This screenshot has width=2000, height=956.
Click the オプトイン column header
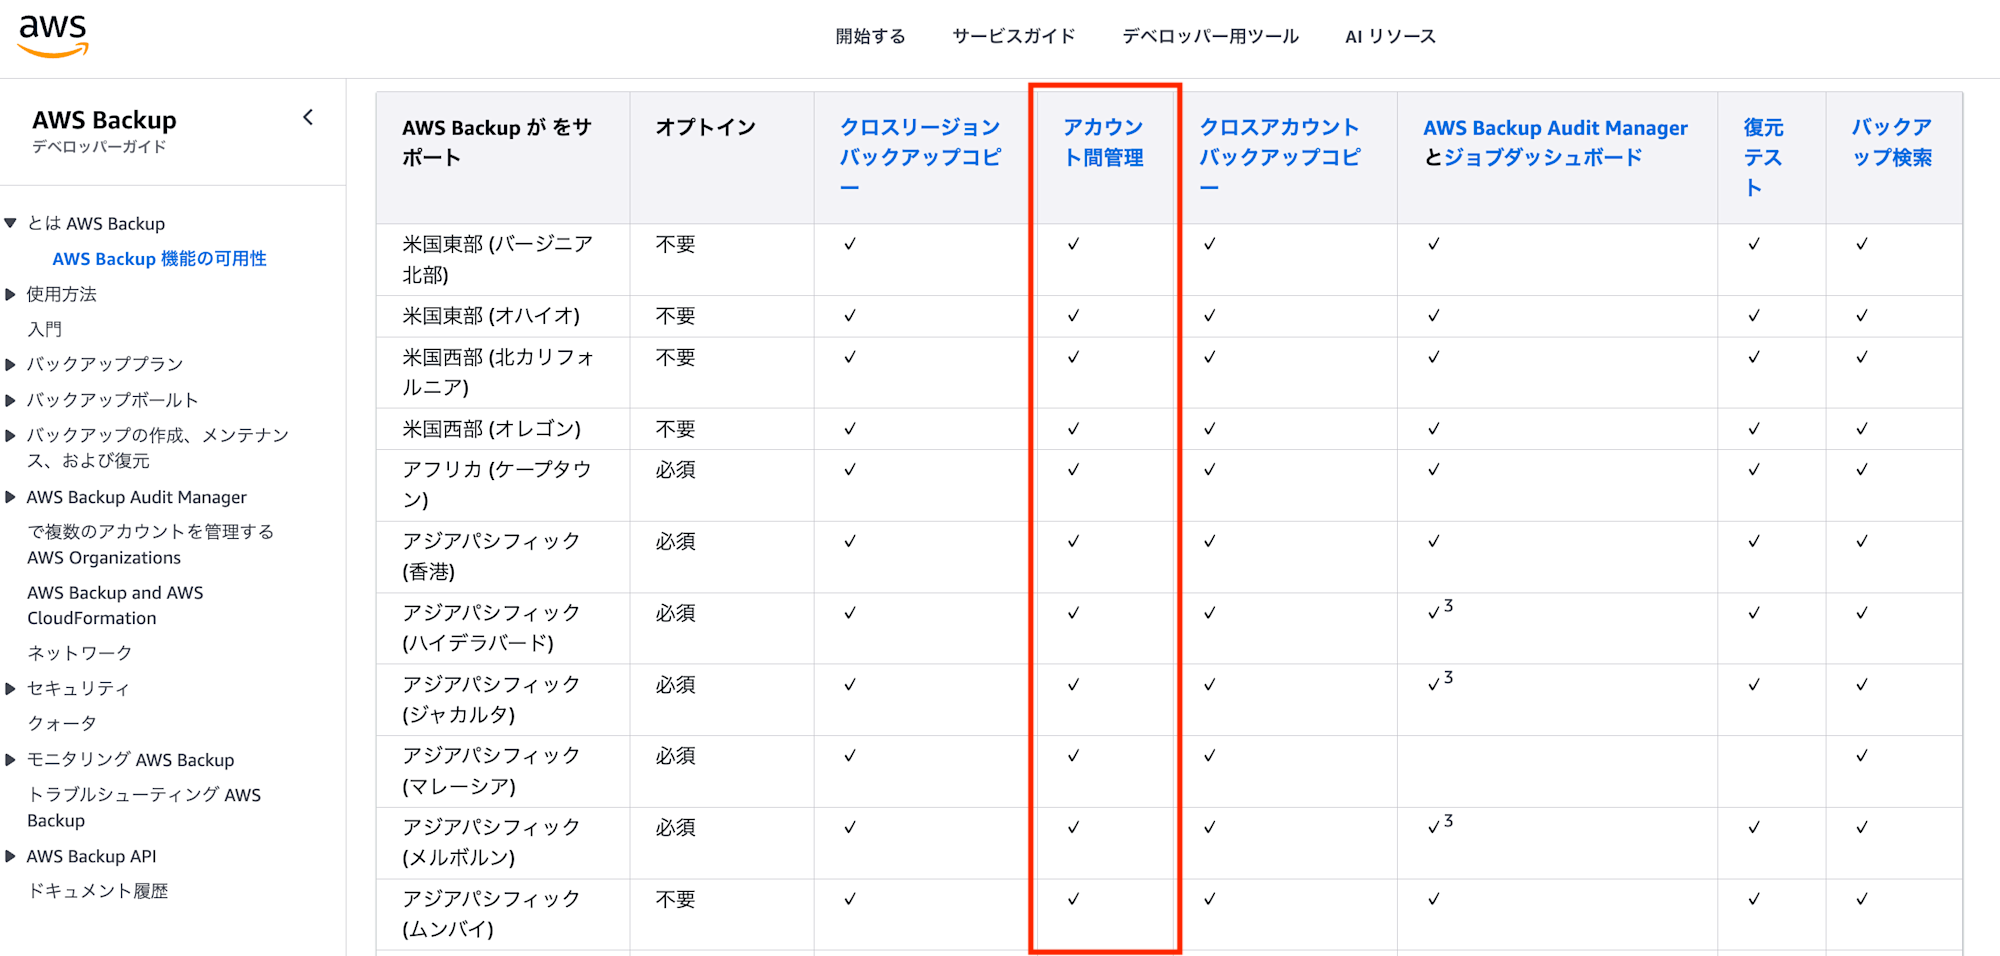point(705,128)
